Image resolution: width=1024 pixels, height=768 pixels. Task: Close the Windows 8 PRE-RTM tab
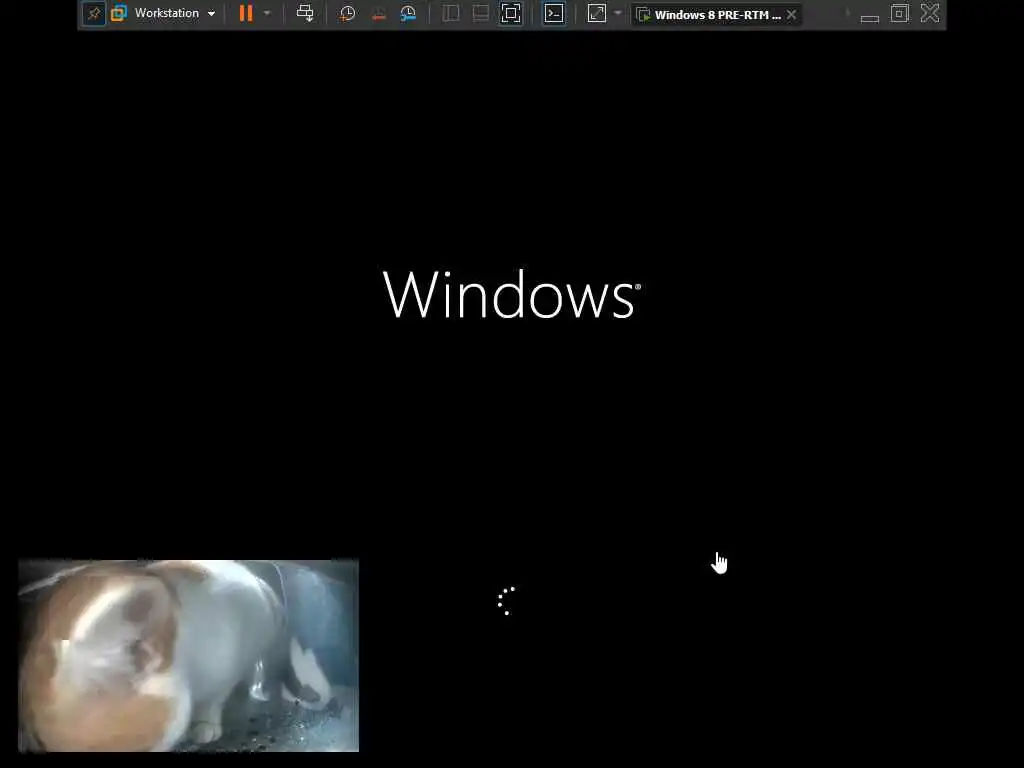[792, 14]
